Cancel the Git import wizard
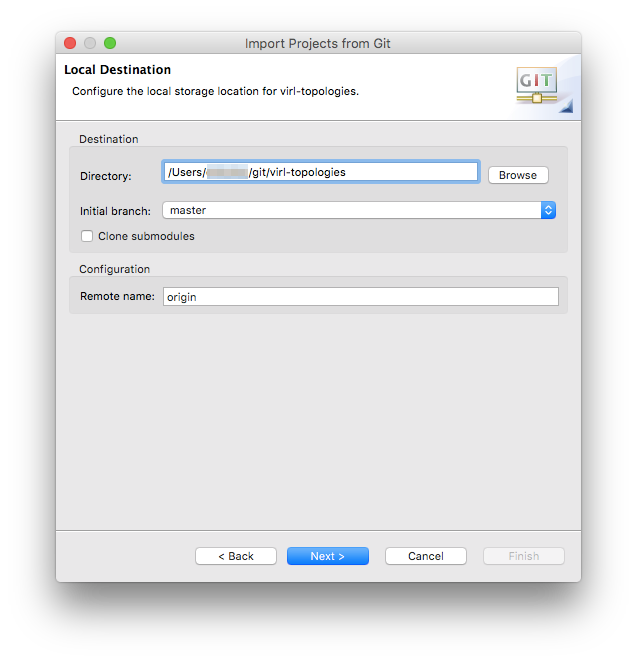Image resolution: width=637 pixels, height=662 pixels. pos(426,556)
